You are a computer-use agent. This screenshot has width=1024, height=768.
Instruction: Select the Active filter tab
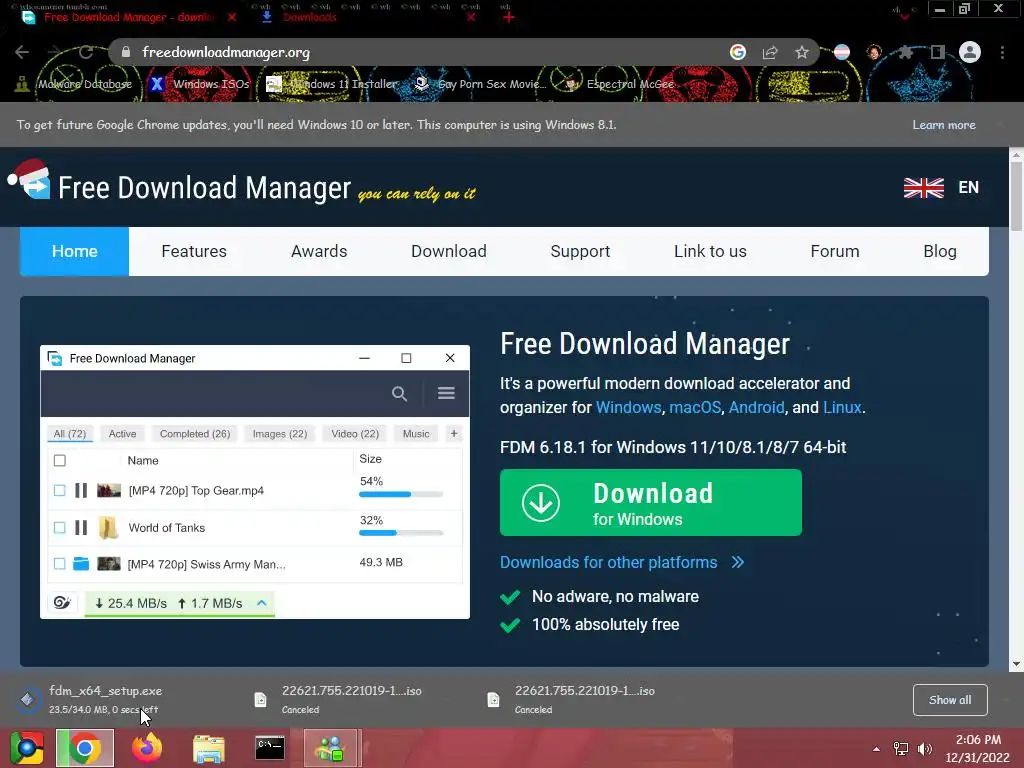point(122,434)
